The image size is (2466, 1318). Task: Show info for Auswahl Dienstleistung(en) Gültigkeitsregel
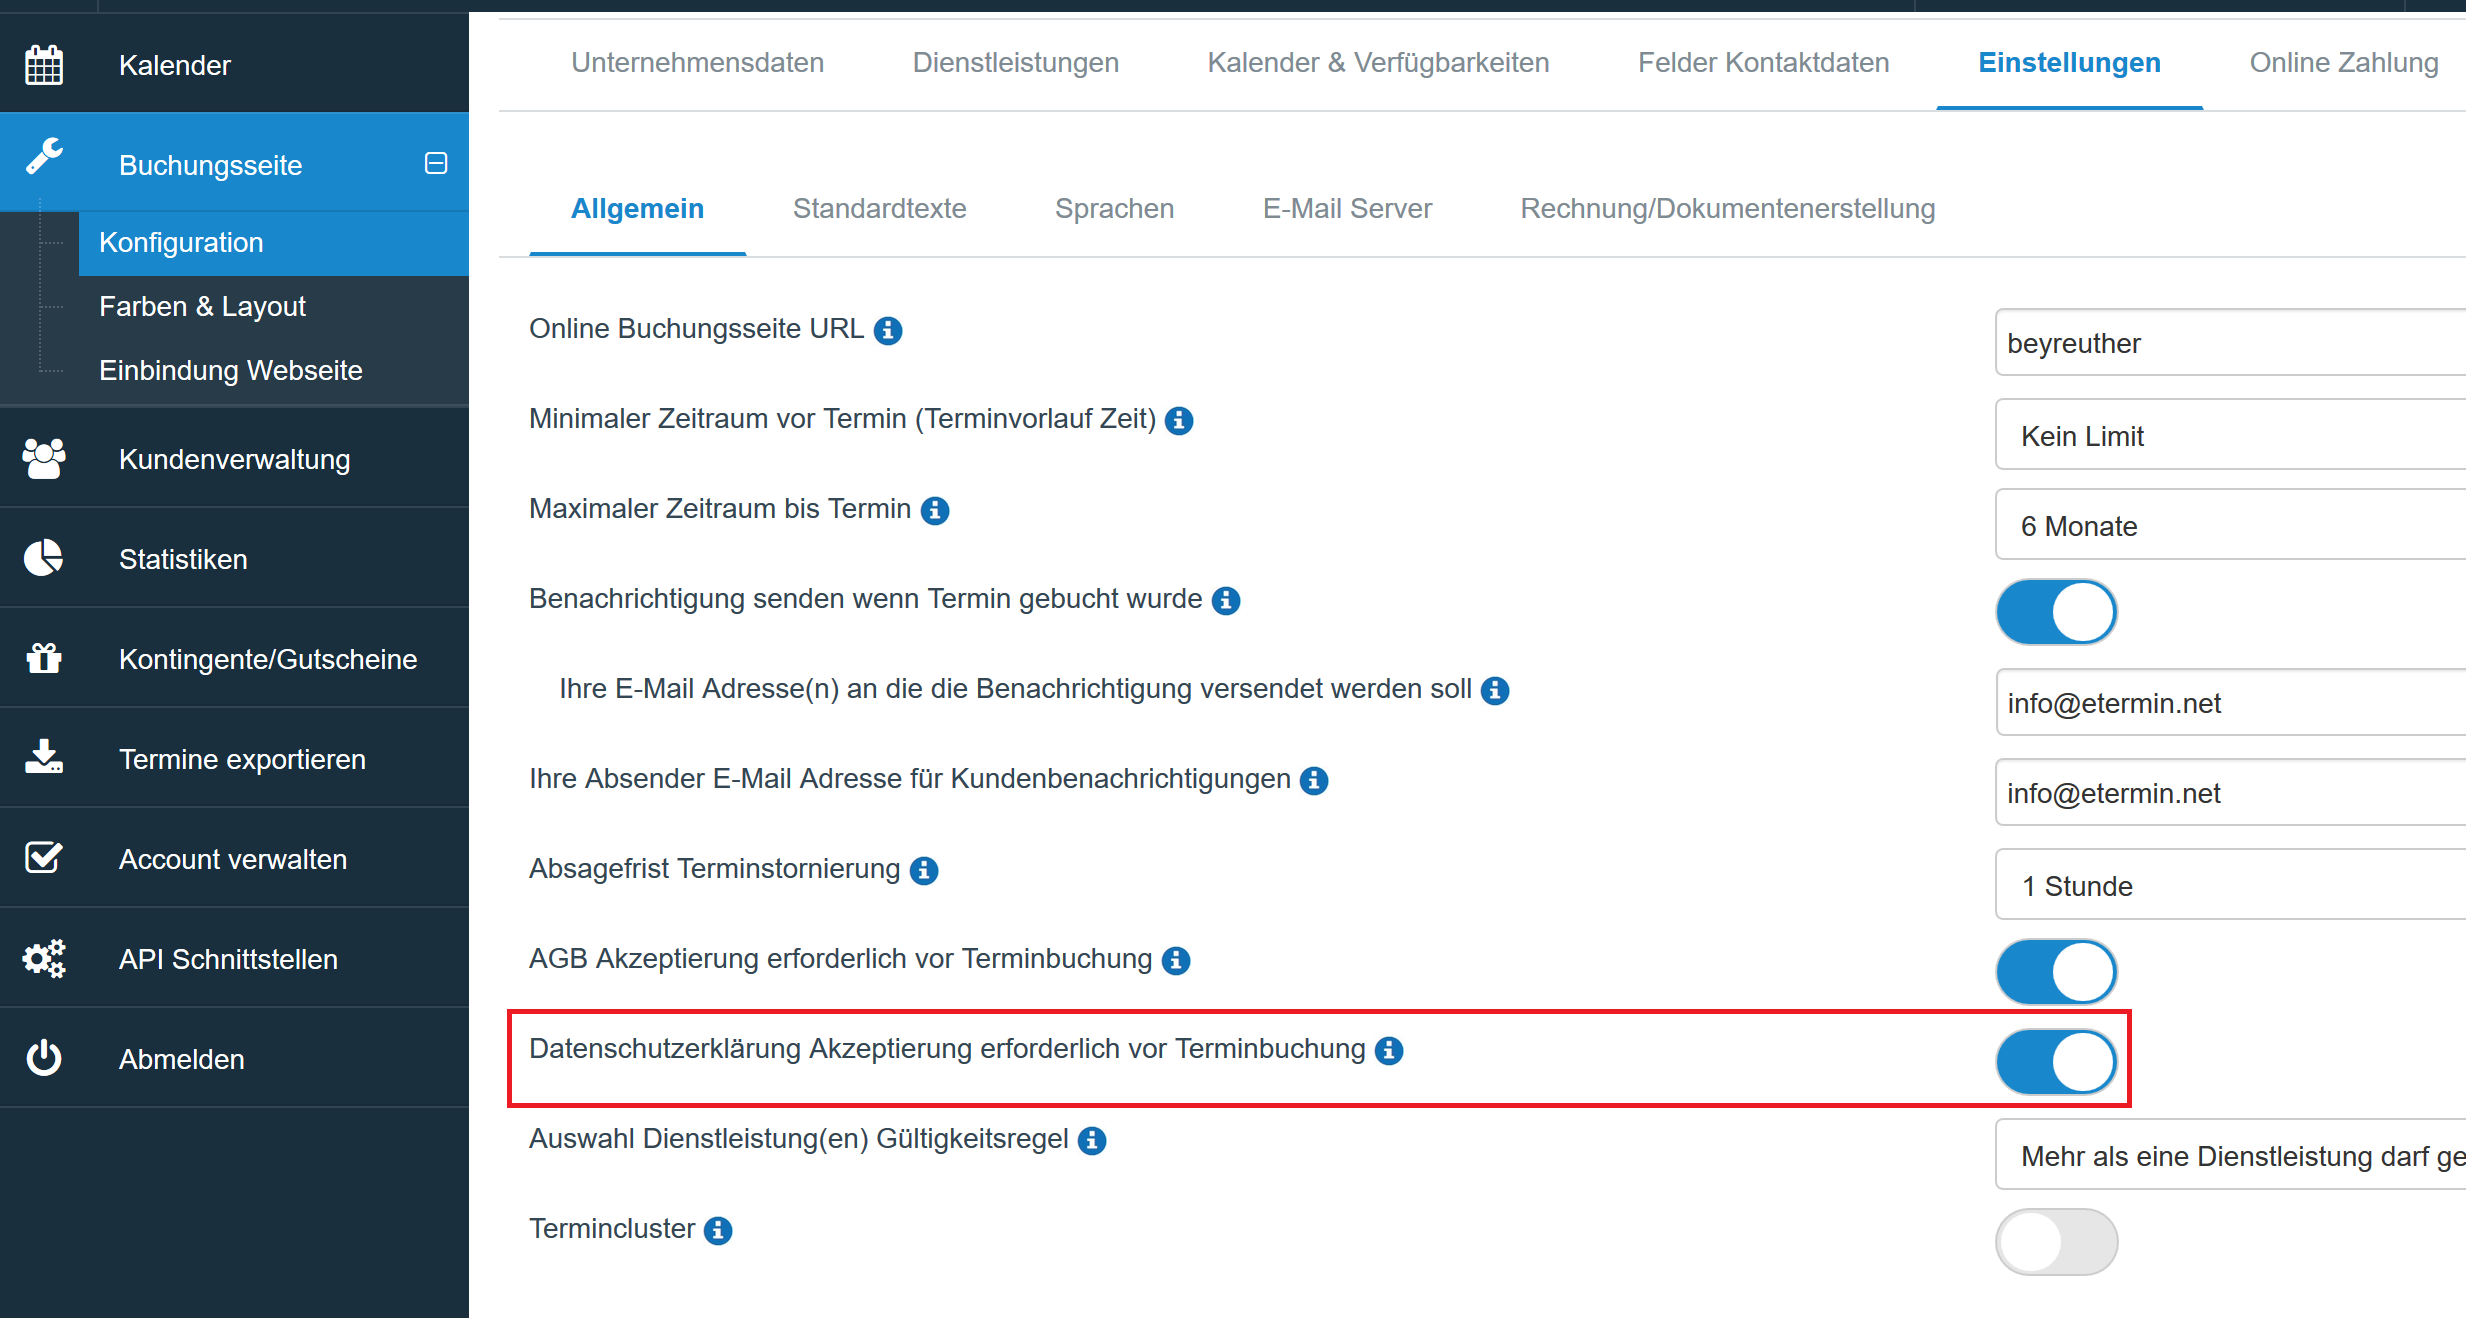[x=1092, y=1140]
